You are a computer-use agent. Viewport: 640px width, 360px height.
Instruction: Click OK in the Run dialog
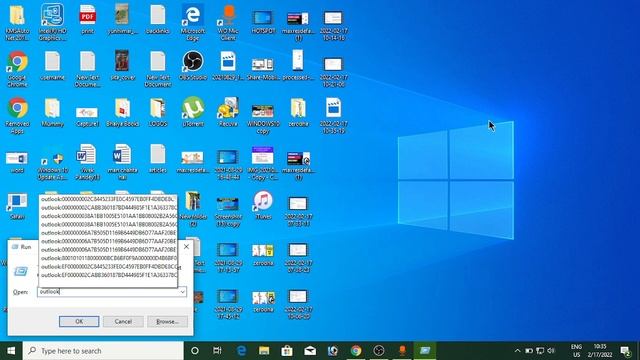(79, 322)
